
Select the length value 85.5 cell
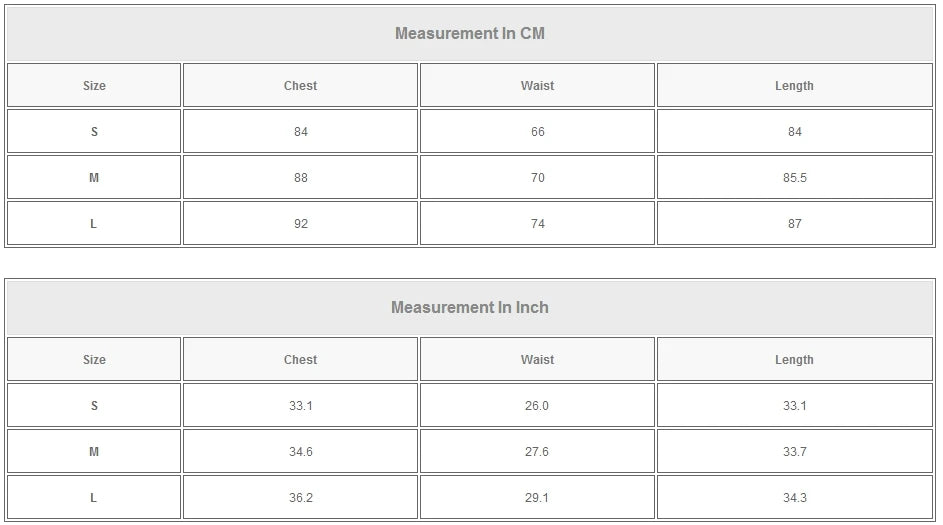pos(794,178)
